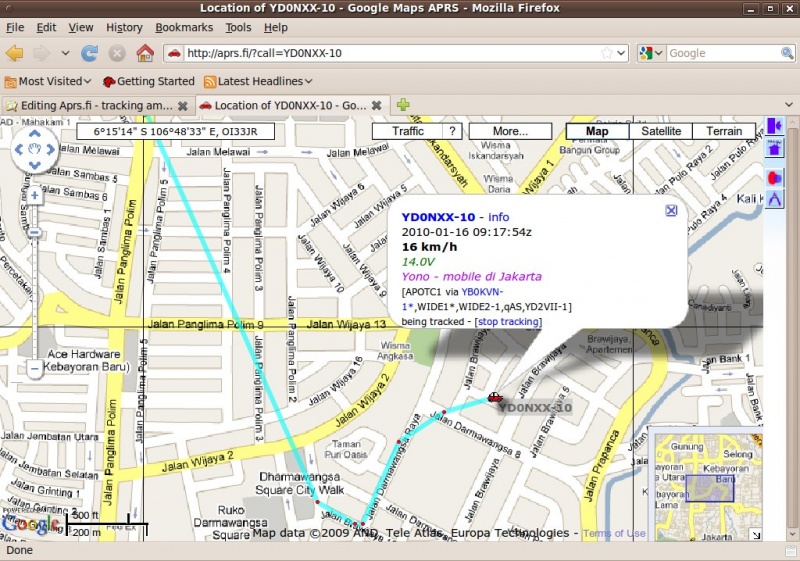Open the More... map options button

tap(510, 131)
